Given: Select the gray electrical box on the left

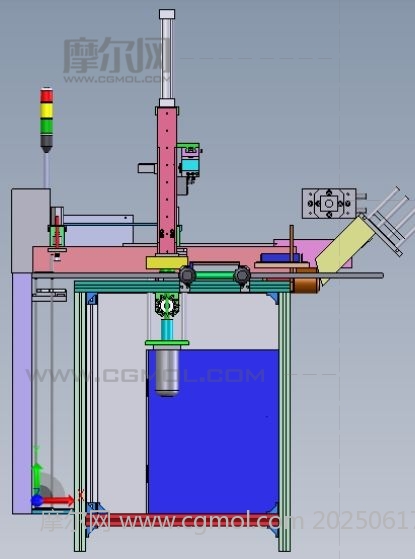Looking at the screenshot, I should [x=31, y=230].
